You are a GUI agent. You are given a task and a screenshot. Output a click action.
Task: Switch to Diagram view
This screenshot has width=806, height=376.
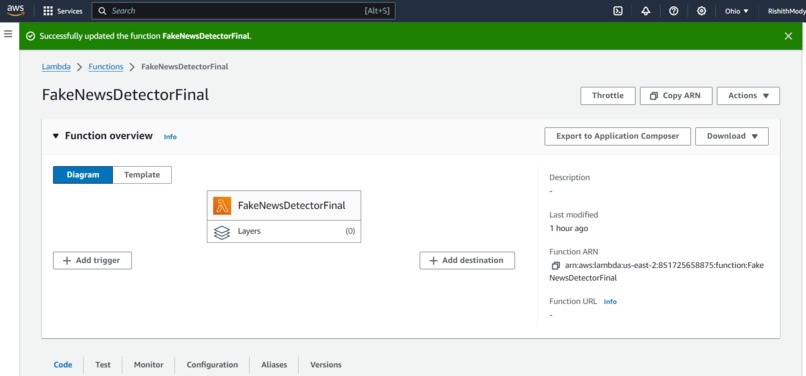[83, 175]
